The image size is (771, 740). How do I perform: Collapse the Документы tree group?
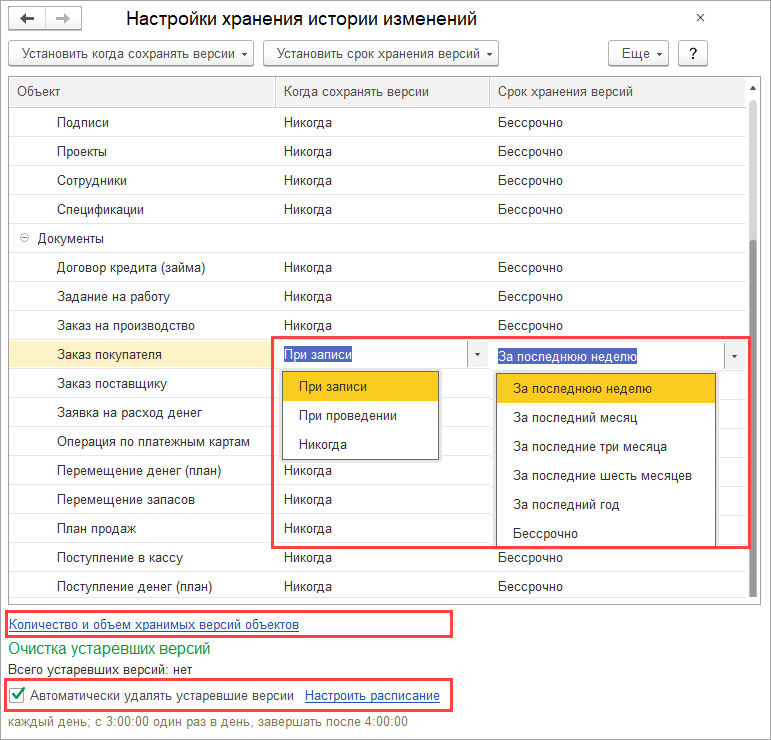(25, 239)
